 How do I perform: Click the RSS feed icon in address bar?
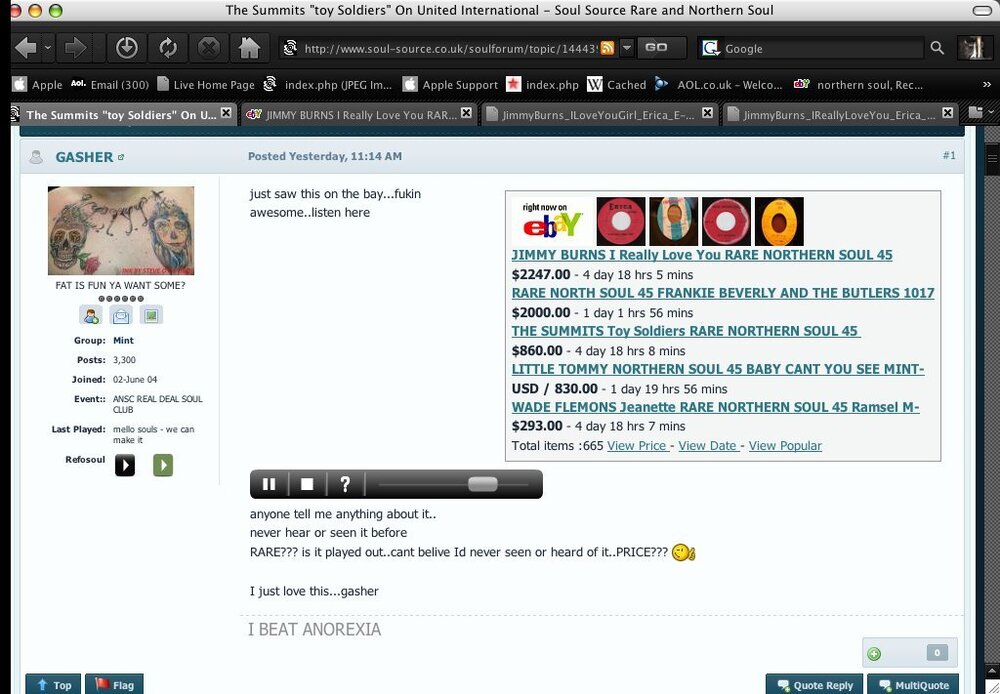tap(607, 48)
